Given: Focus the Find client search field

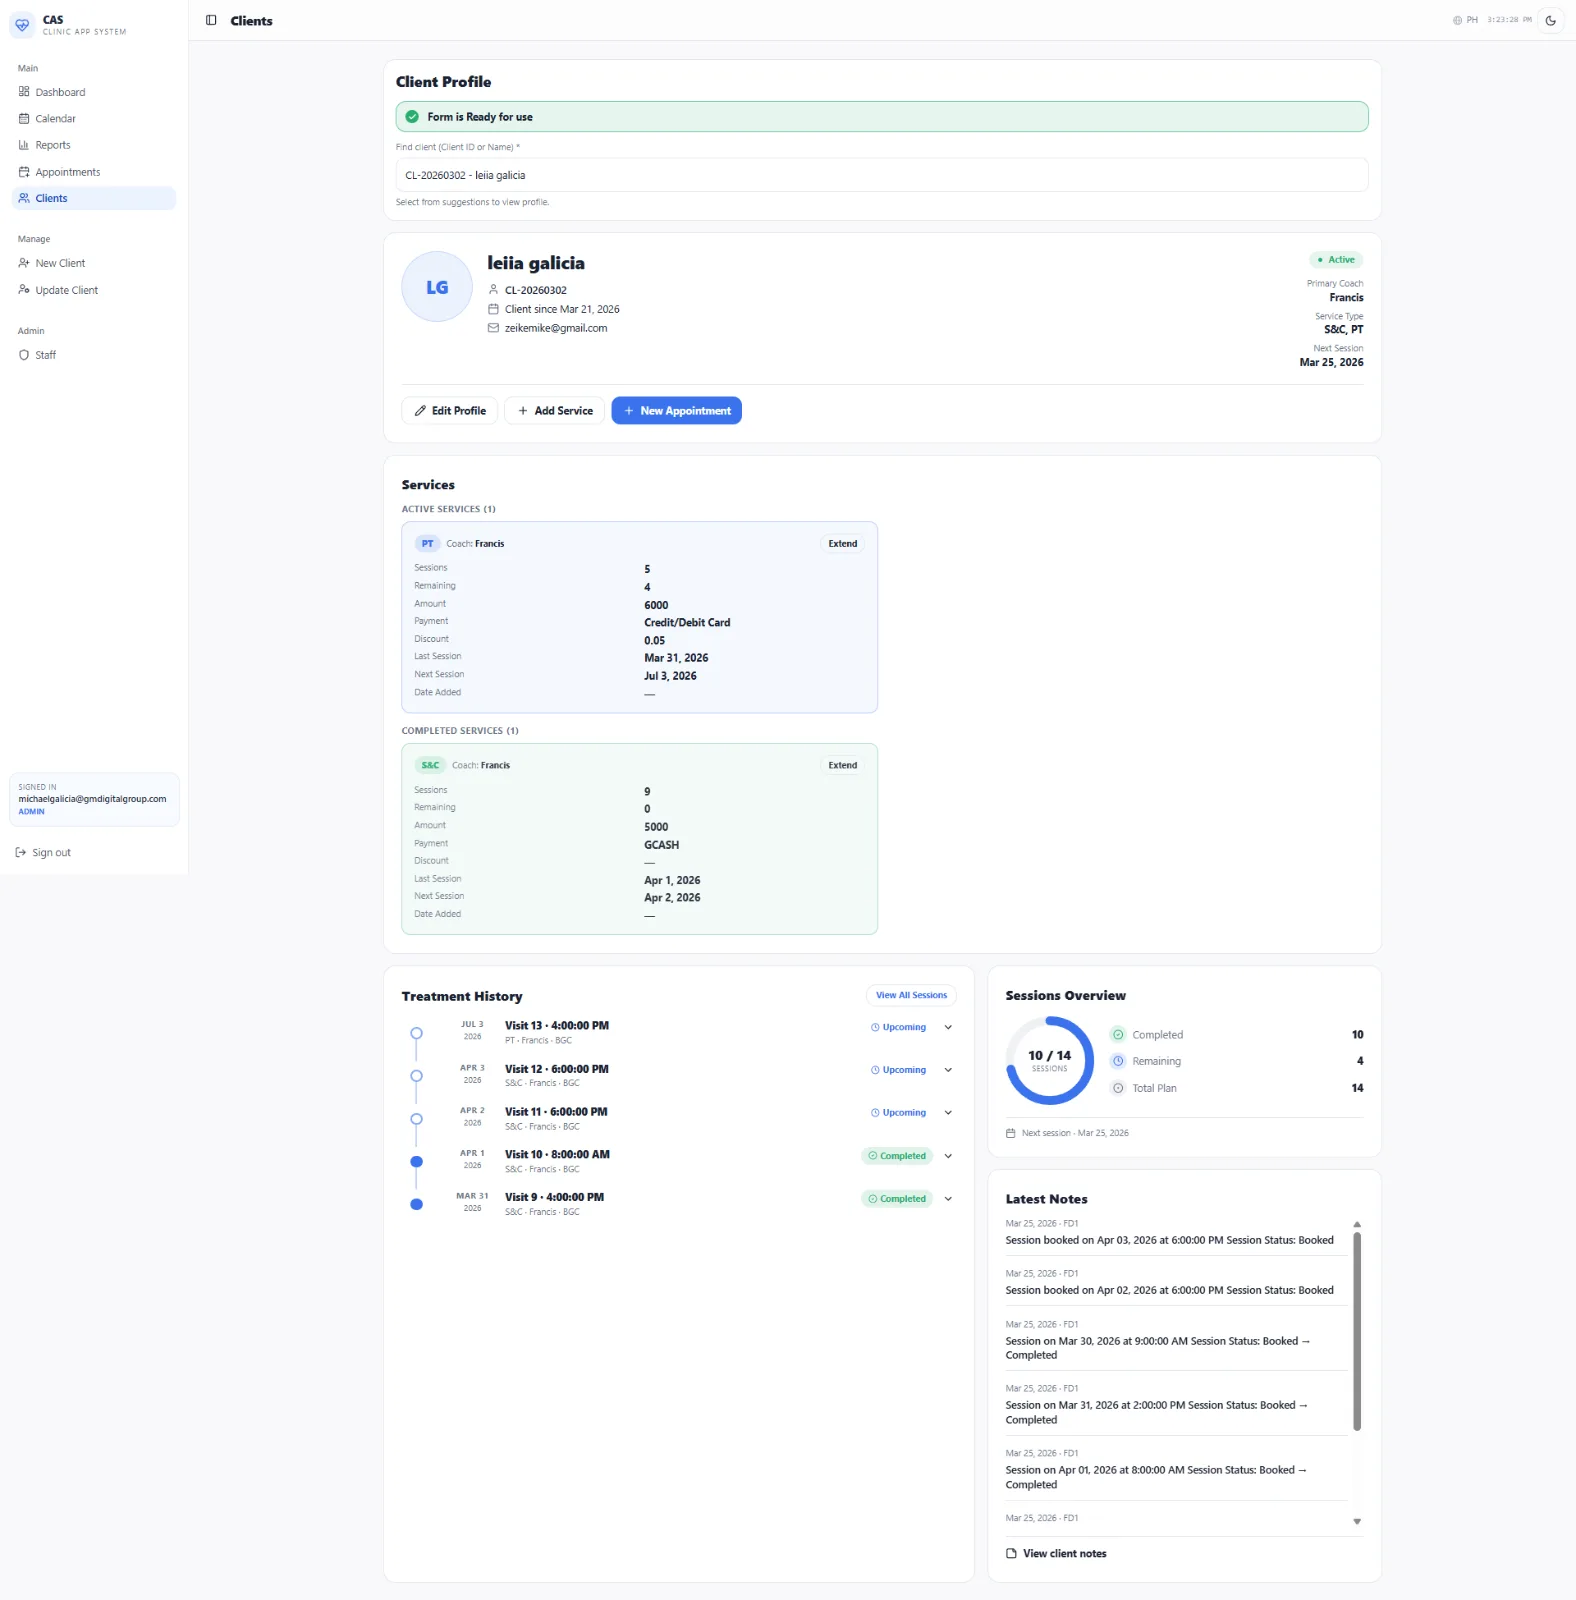Looking at the screenshot, I should (881, 175).
